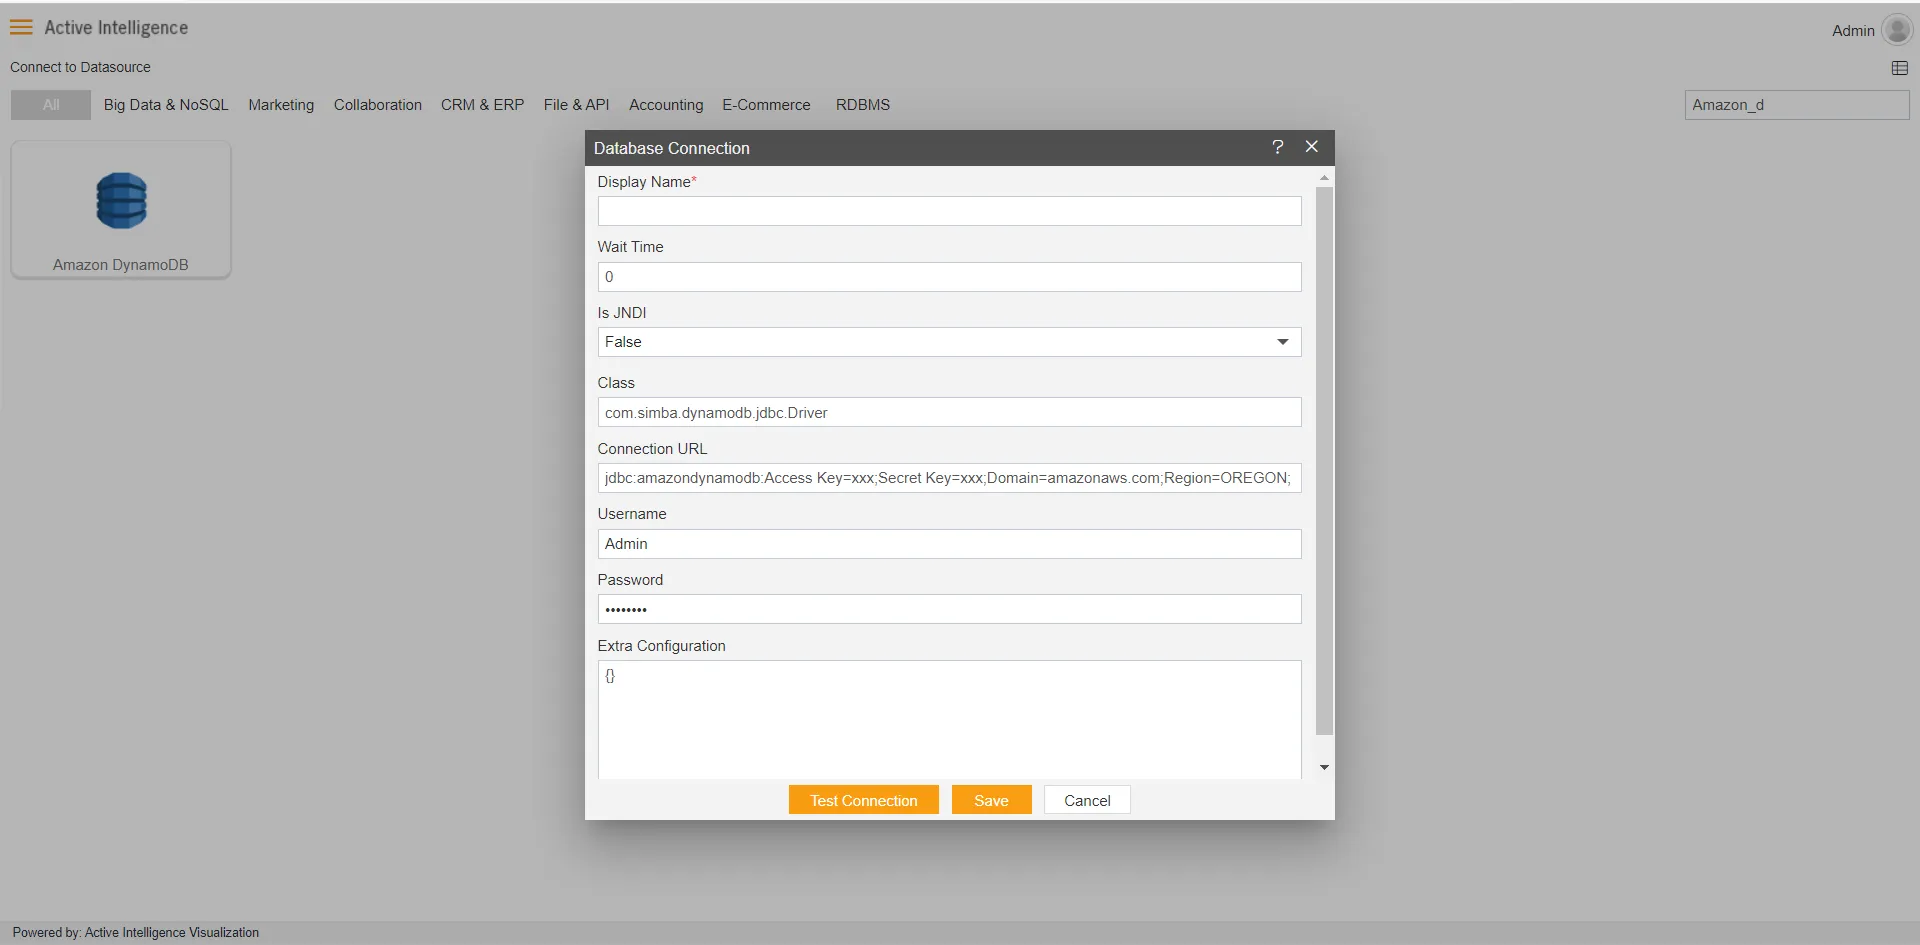Image resolution: width=1920 pixels, height=945 pixels.
Task: Select the Amazon DynamoDB datasource tile
Action: (x=121, y=209)
